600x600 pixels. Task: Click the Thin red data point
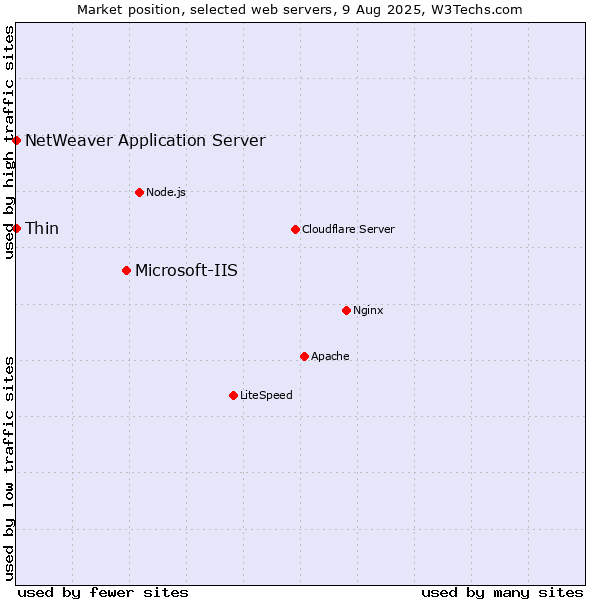16,228
